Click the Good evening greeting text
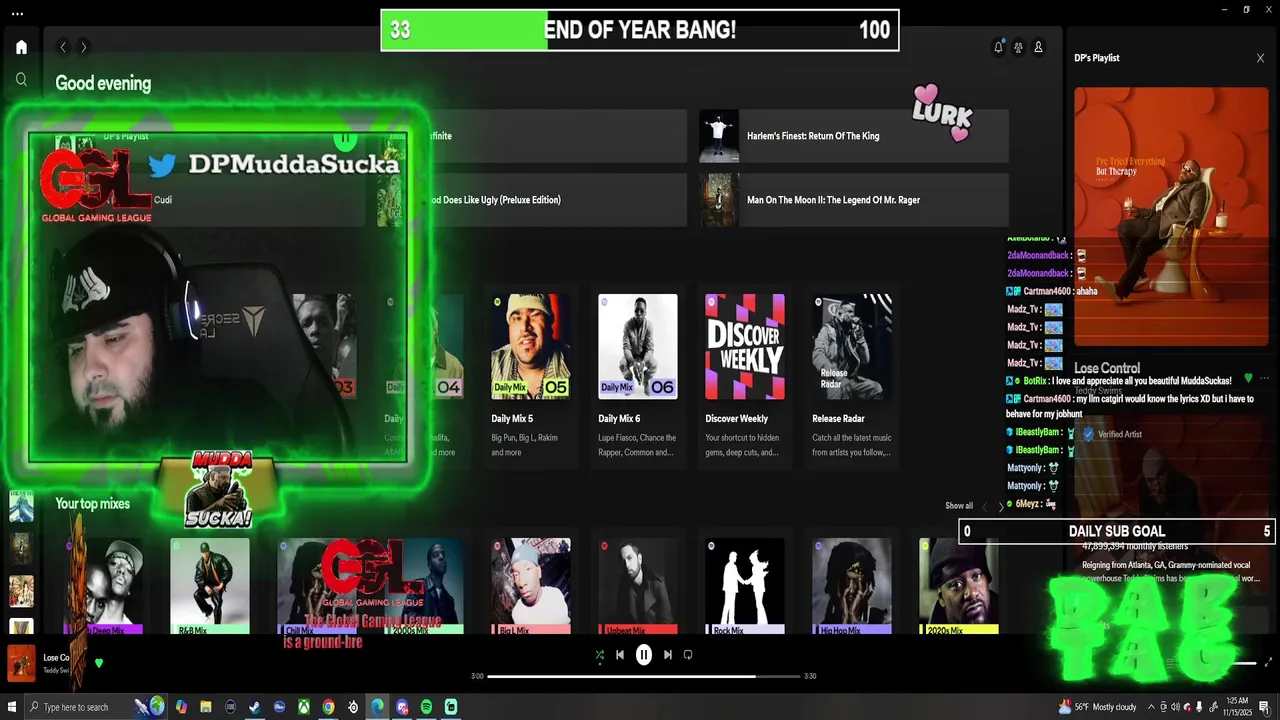 tap(103, 84)
